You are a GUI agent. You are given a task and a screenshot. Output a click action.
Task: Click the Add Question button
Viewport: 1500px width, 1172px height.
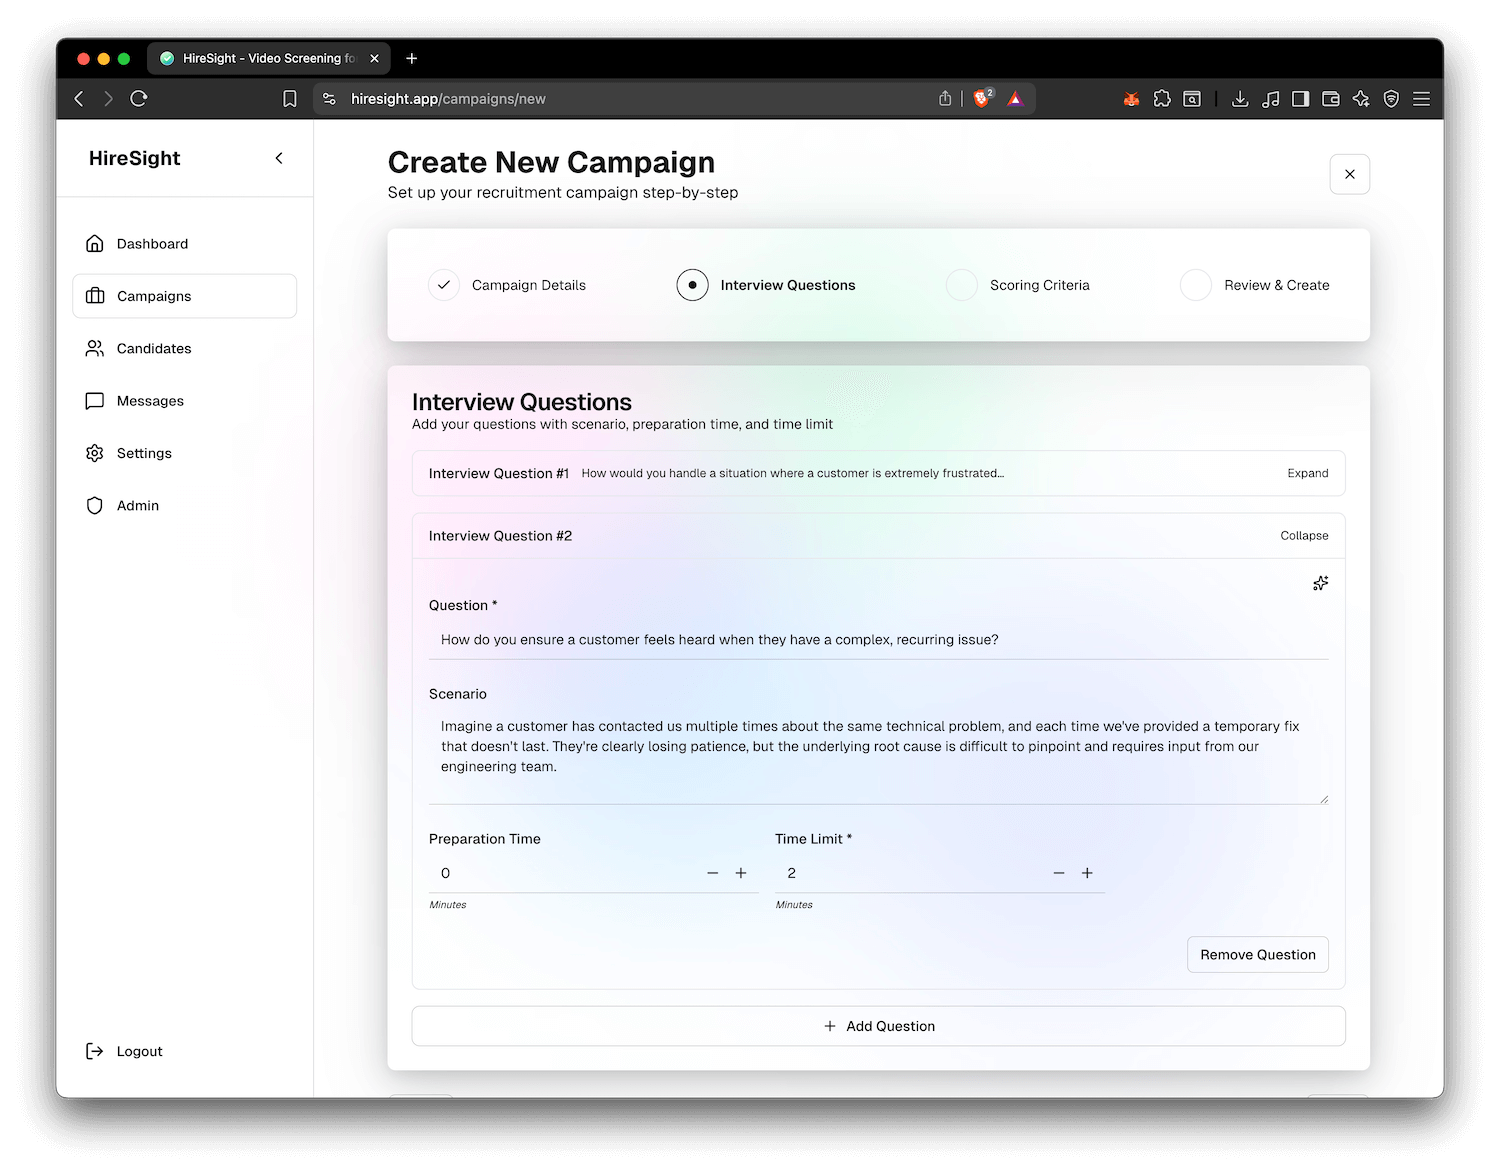pos(878,1026)
